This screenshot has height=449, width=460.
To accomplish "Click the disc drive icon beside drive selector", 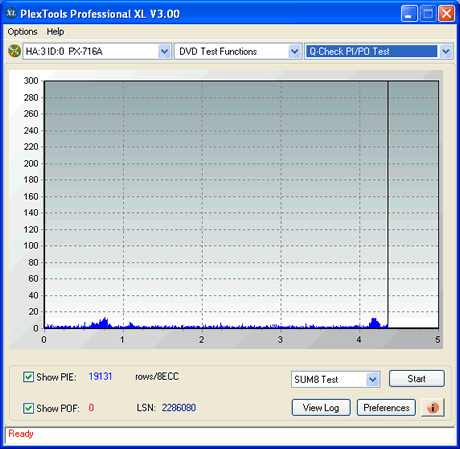I will coord(14,51).
